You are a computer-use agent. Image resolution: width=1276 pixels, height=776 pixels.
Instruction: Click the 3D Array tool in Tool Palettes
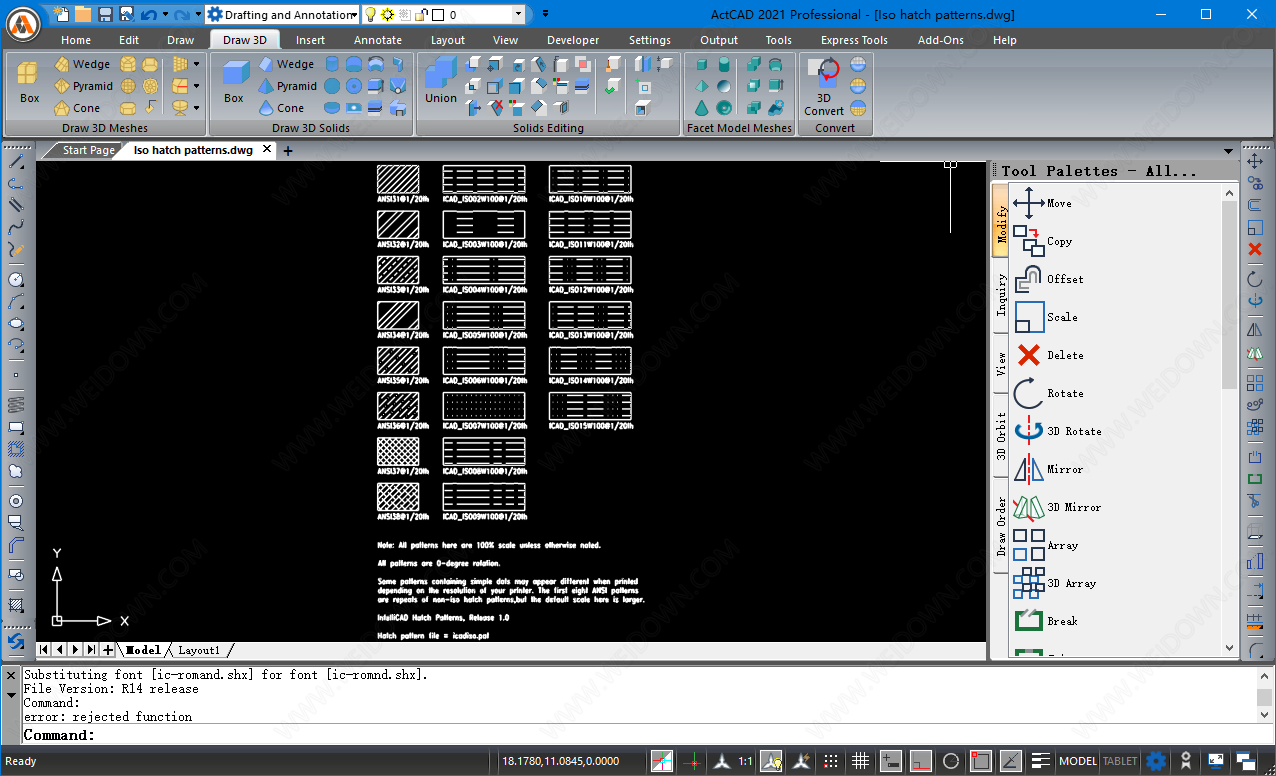[1054, 583]
